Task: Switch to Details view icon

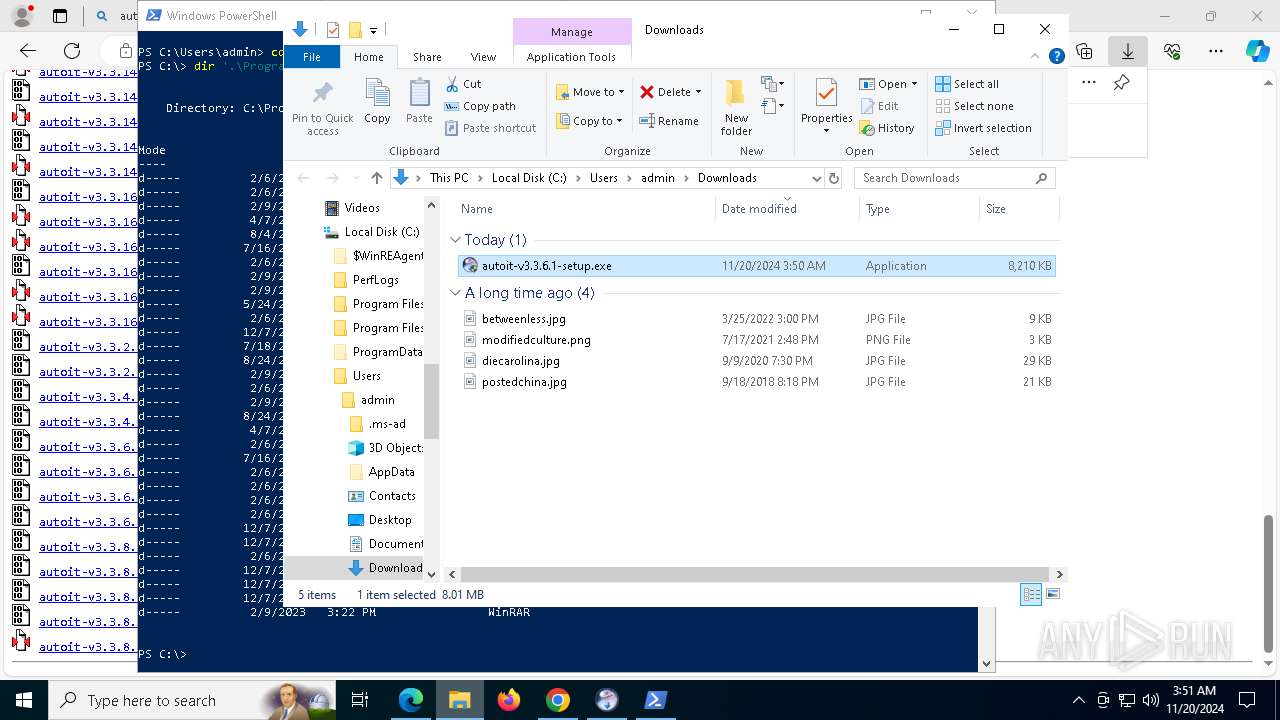Action: tap(1031, 594)
